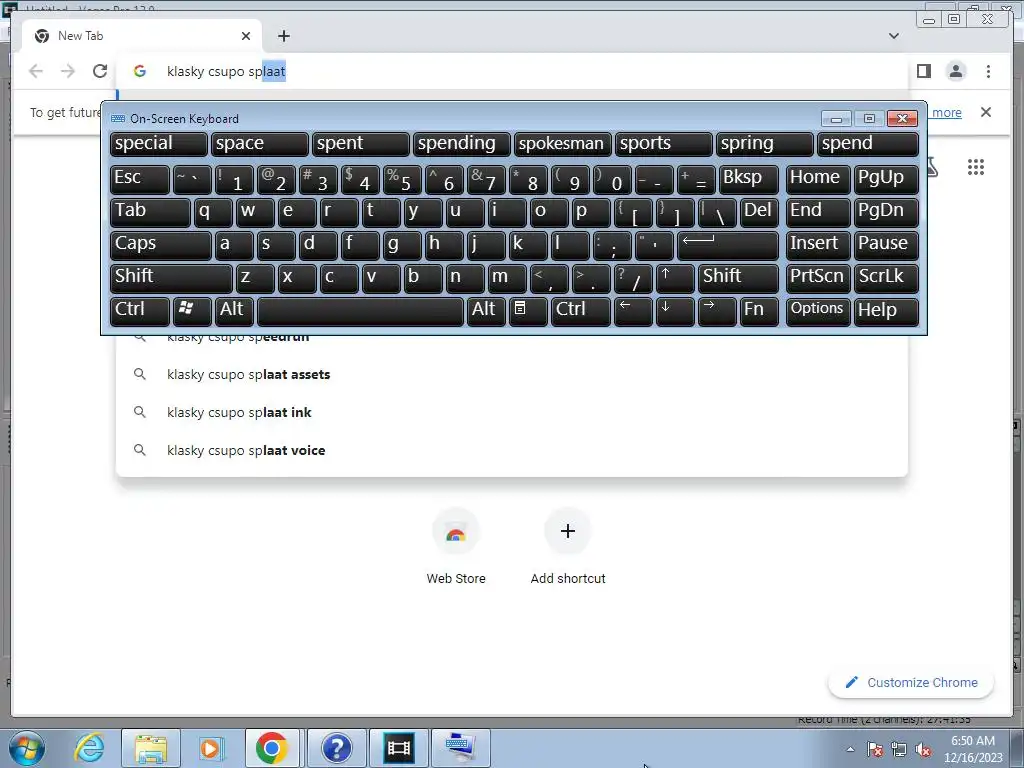Click the spacebar key
The width and height of the screenshot is (1024, 768).
tap(360, 311)
